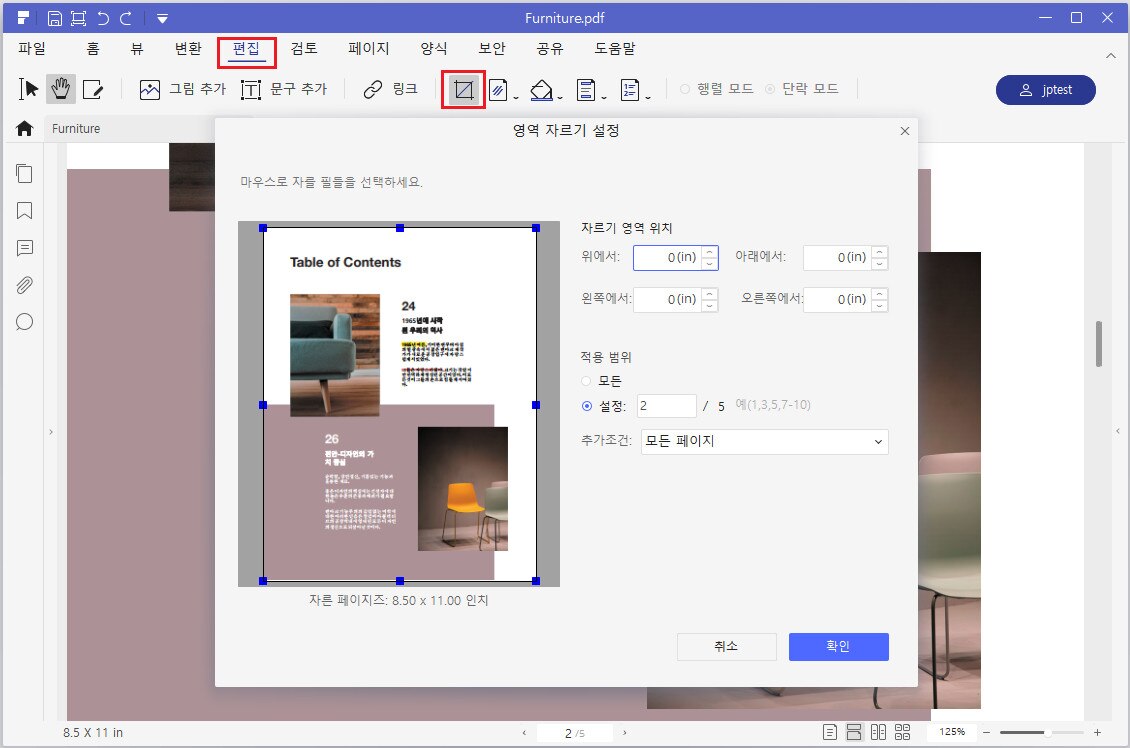Go to the home screen icon
This screenshot has height=748, width=1130.
(25, 128)
